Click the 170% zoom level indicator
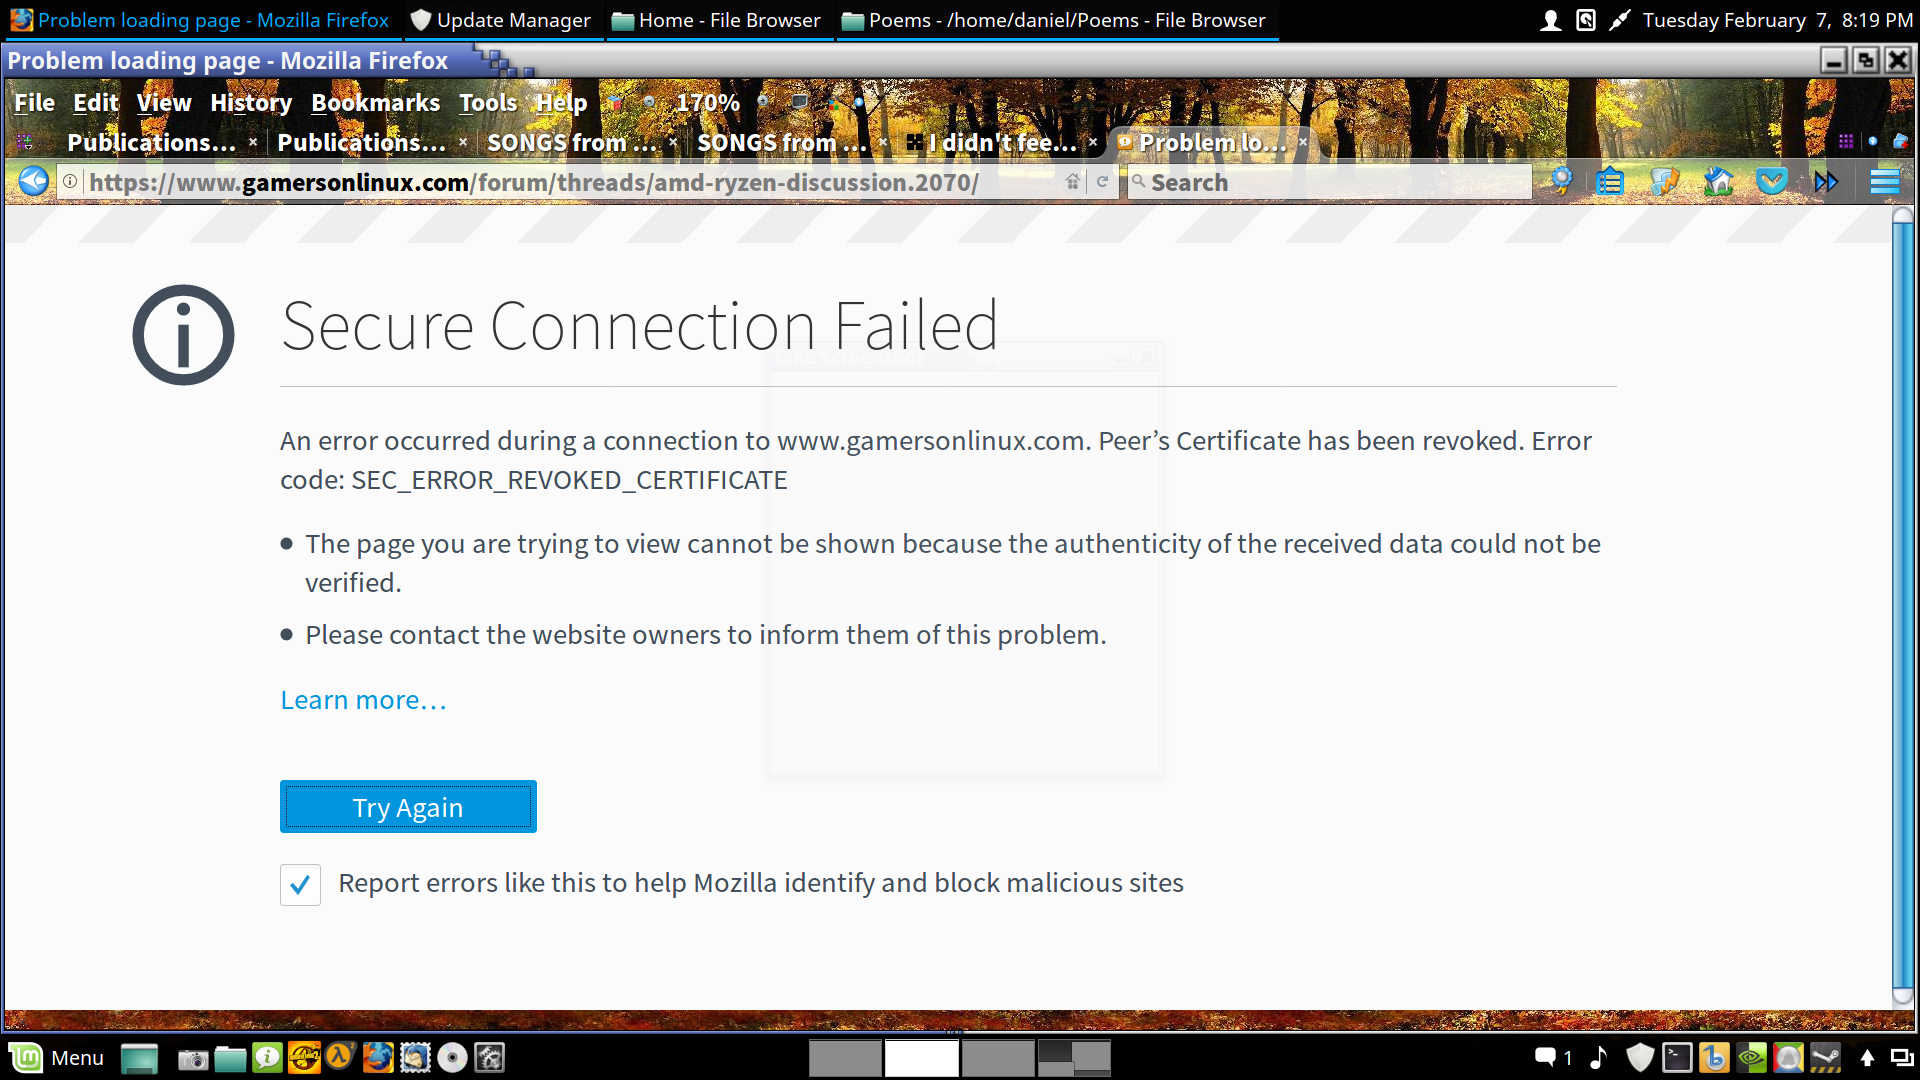 coord(707,103)
